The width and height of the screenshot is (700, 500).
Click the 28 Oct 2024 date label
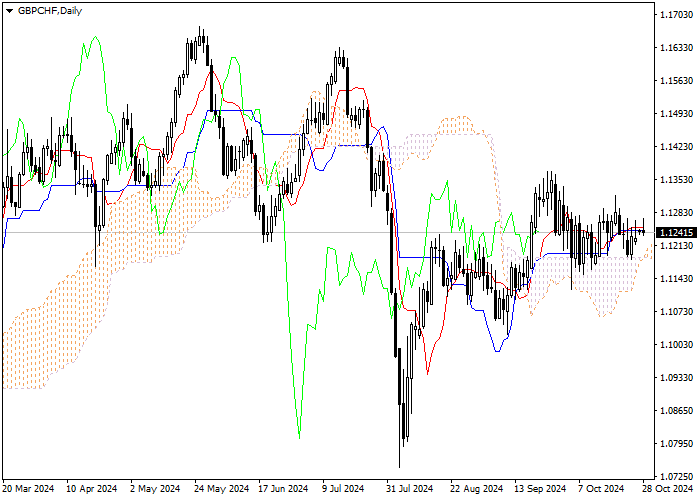tap(668, 489)
